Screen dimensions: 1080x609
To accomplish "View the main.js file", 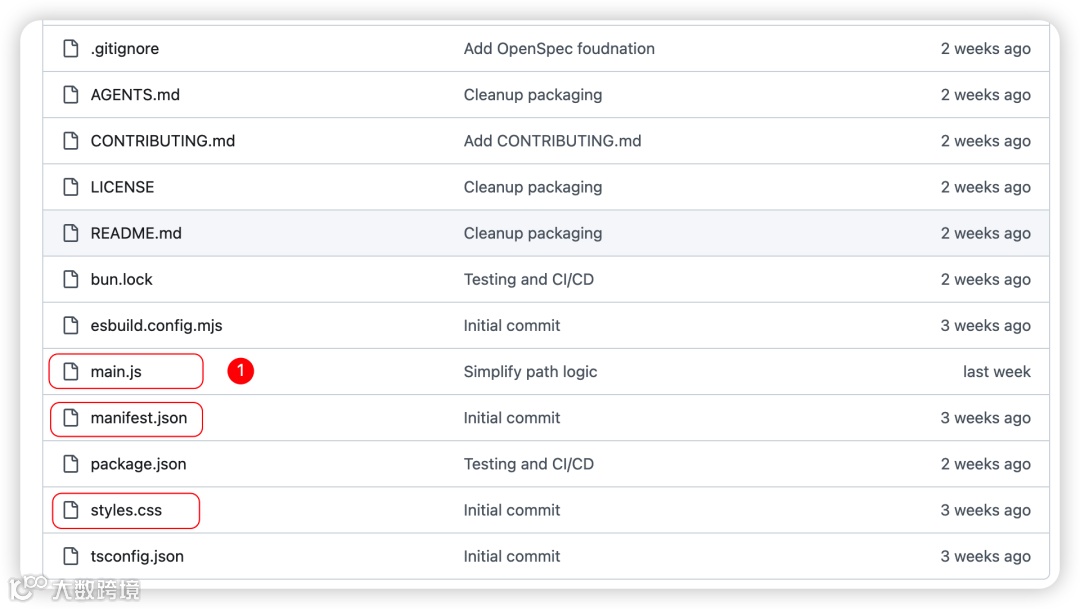I will (x=116, y=372).
